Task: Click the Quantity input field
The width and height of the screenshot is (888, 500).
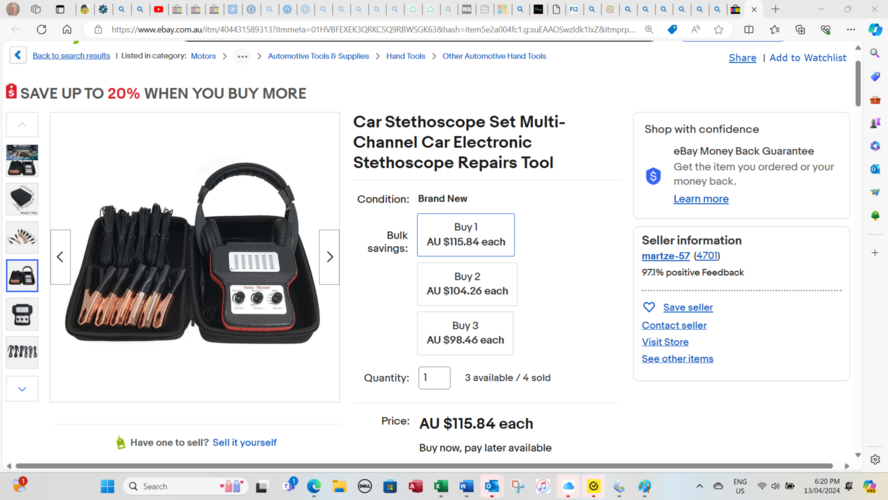Action: (x=434, y=378)
